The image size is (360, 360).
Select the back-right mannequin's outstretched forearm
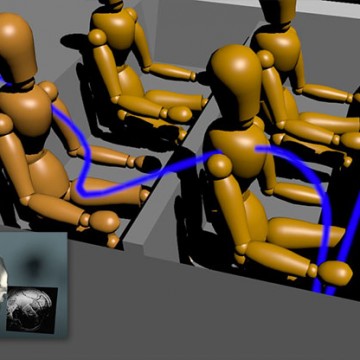[x=325, y=93]
